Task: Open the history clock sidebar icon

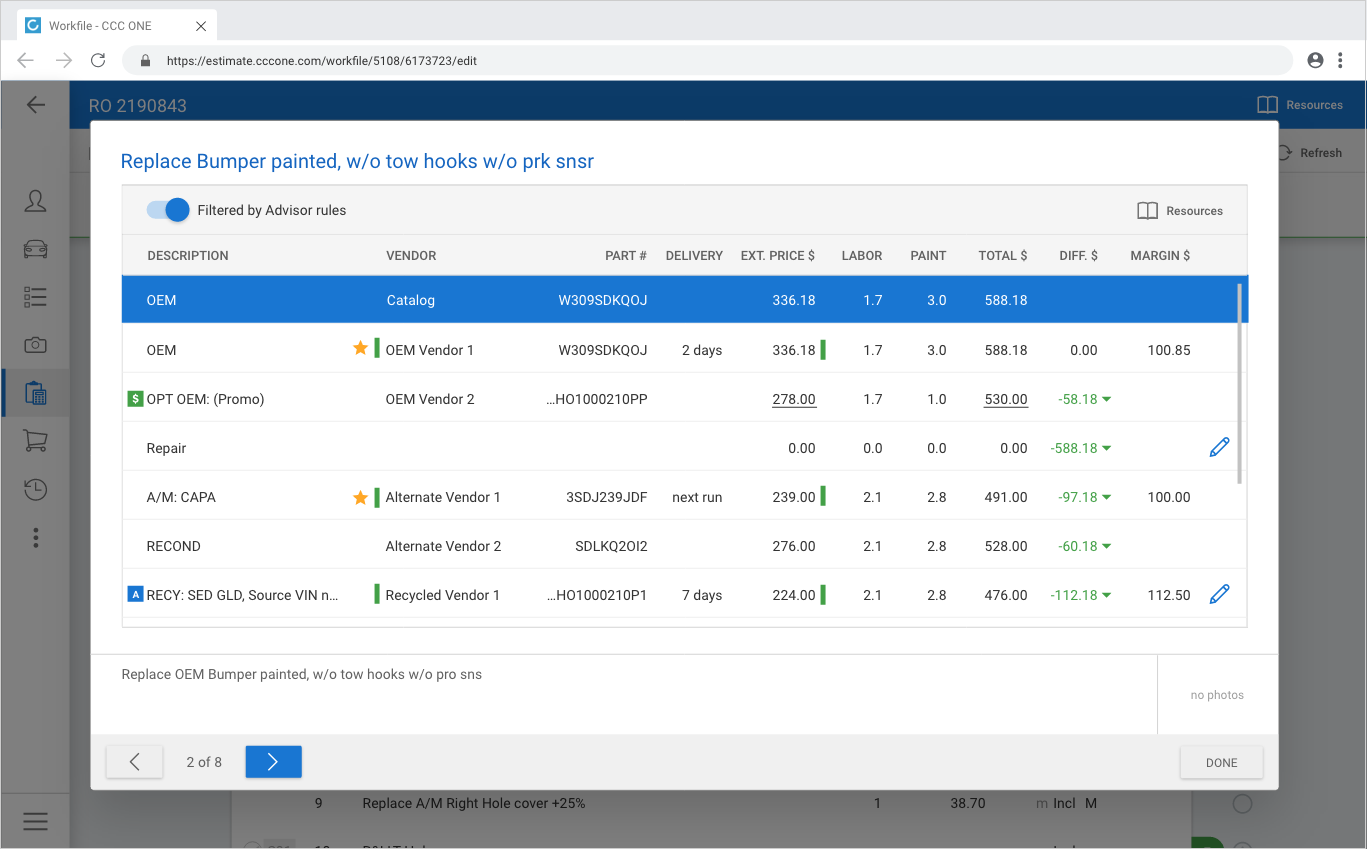Action: pos(35,489)
